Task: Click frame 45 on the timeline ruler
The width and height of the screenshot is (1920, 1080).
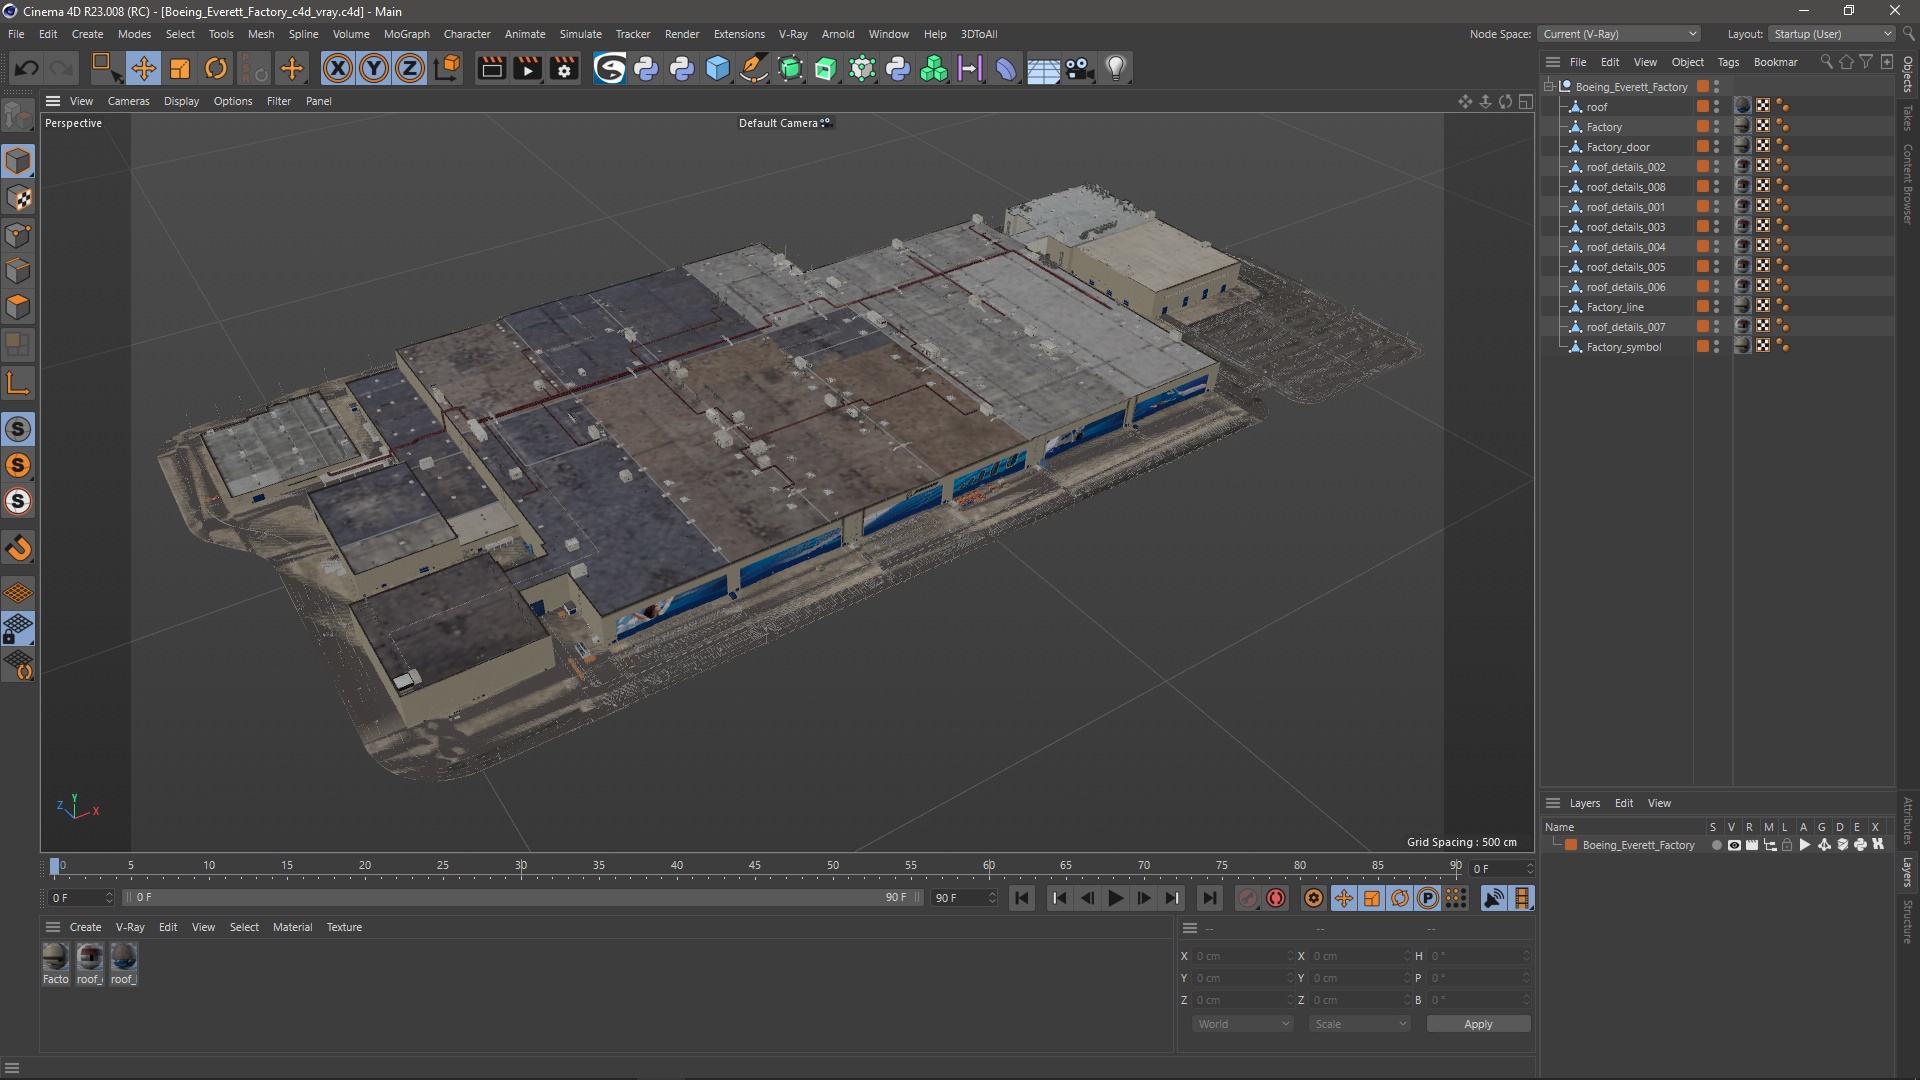Action: [755, 866]
